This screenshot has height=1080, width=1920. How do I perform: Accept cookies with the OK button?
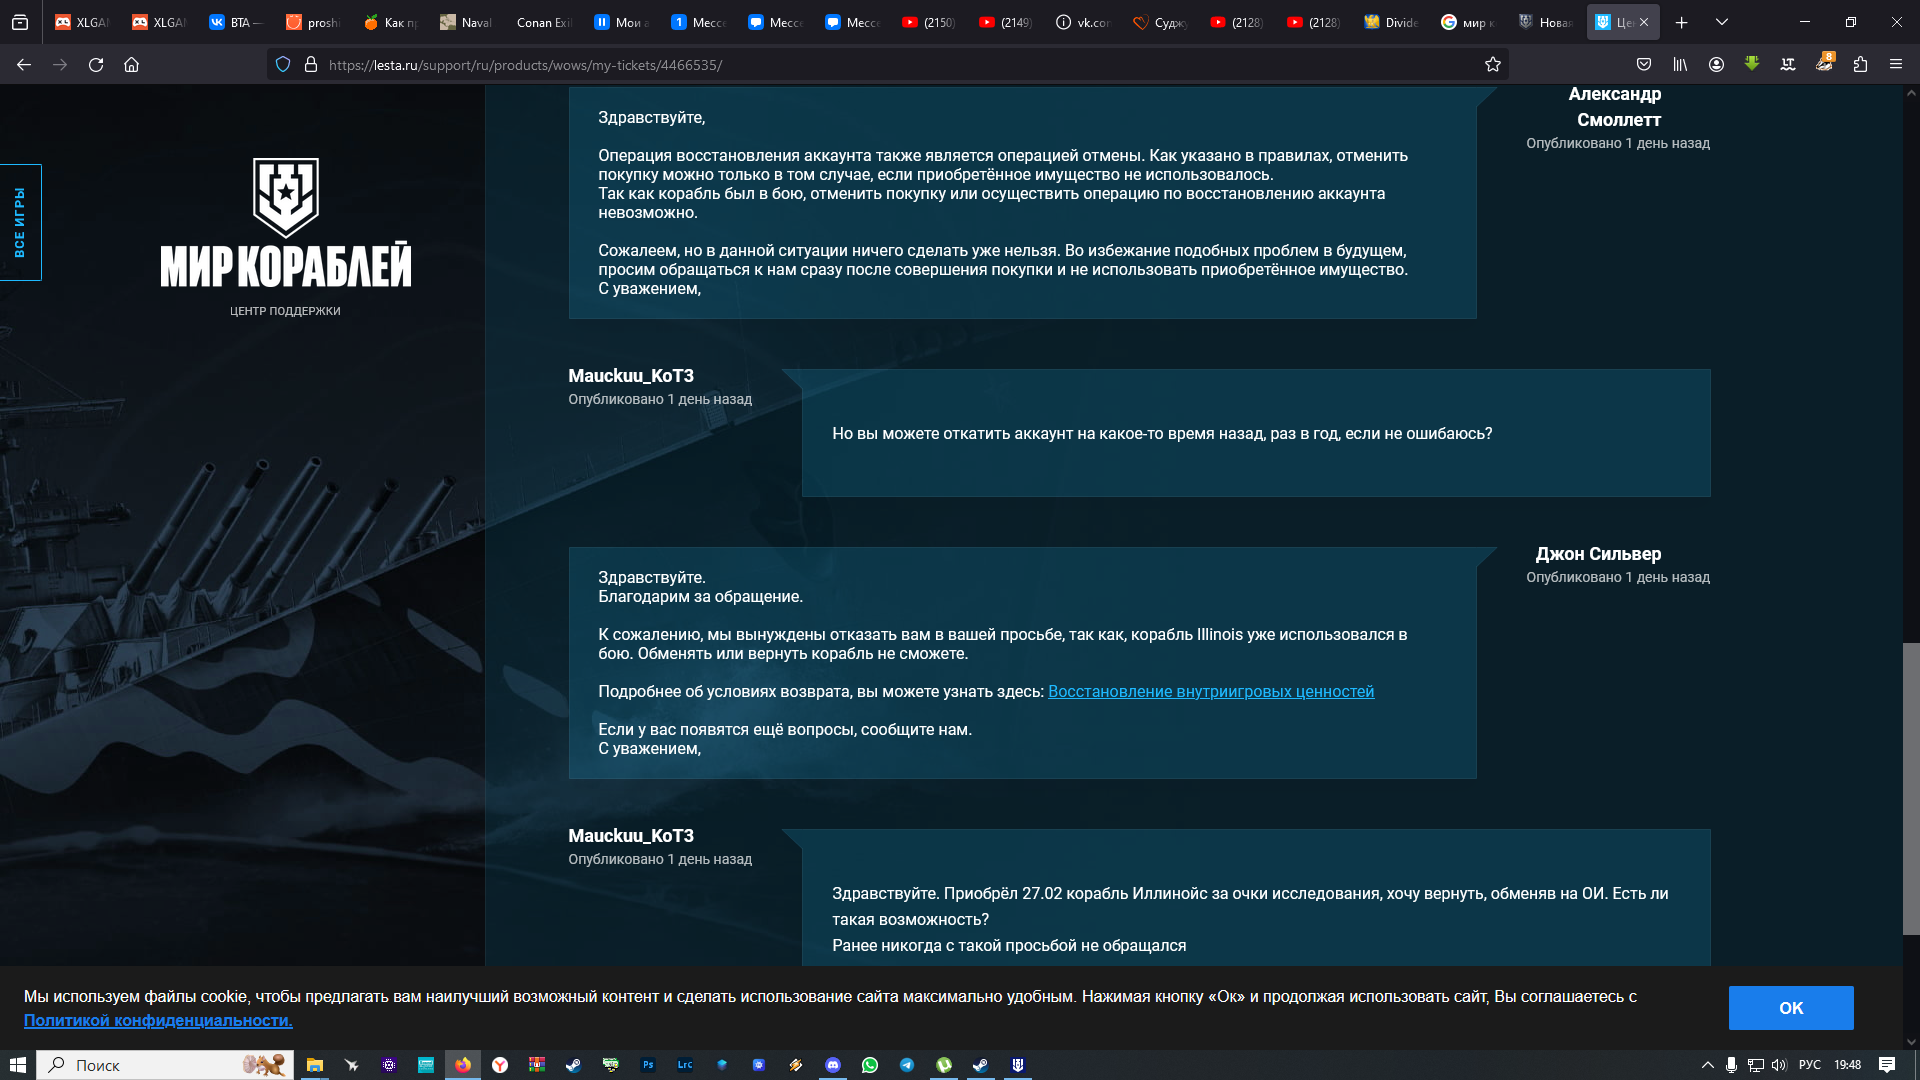coord(1791,1008)
